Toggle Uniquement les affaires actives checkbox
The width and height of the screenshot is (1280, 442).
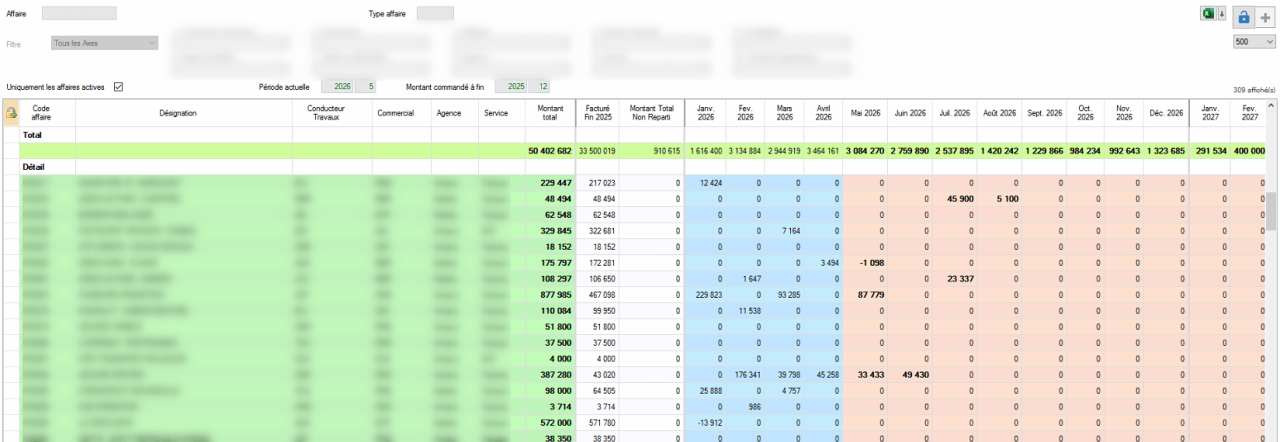coord(118,87)
